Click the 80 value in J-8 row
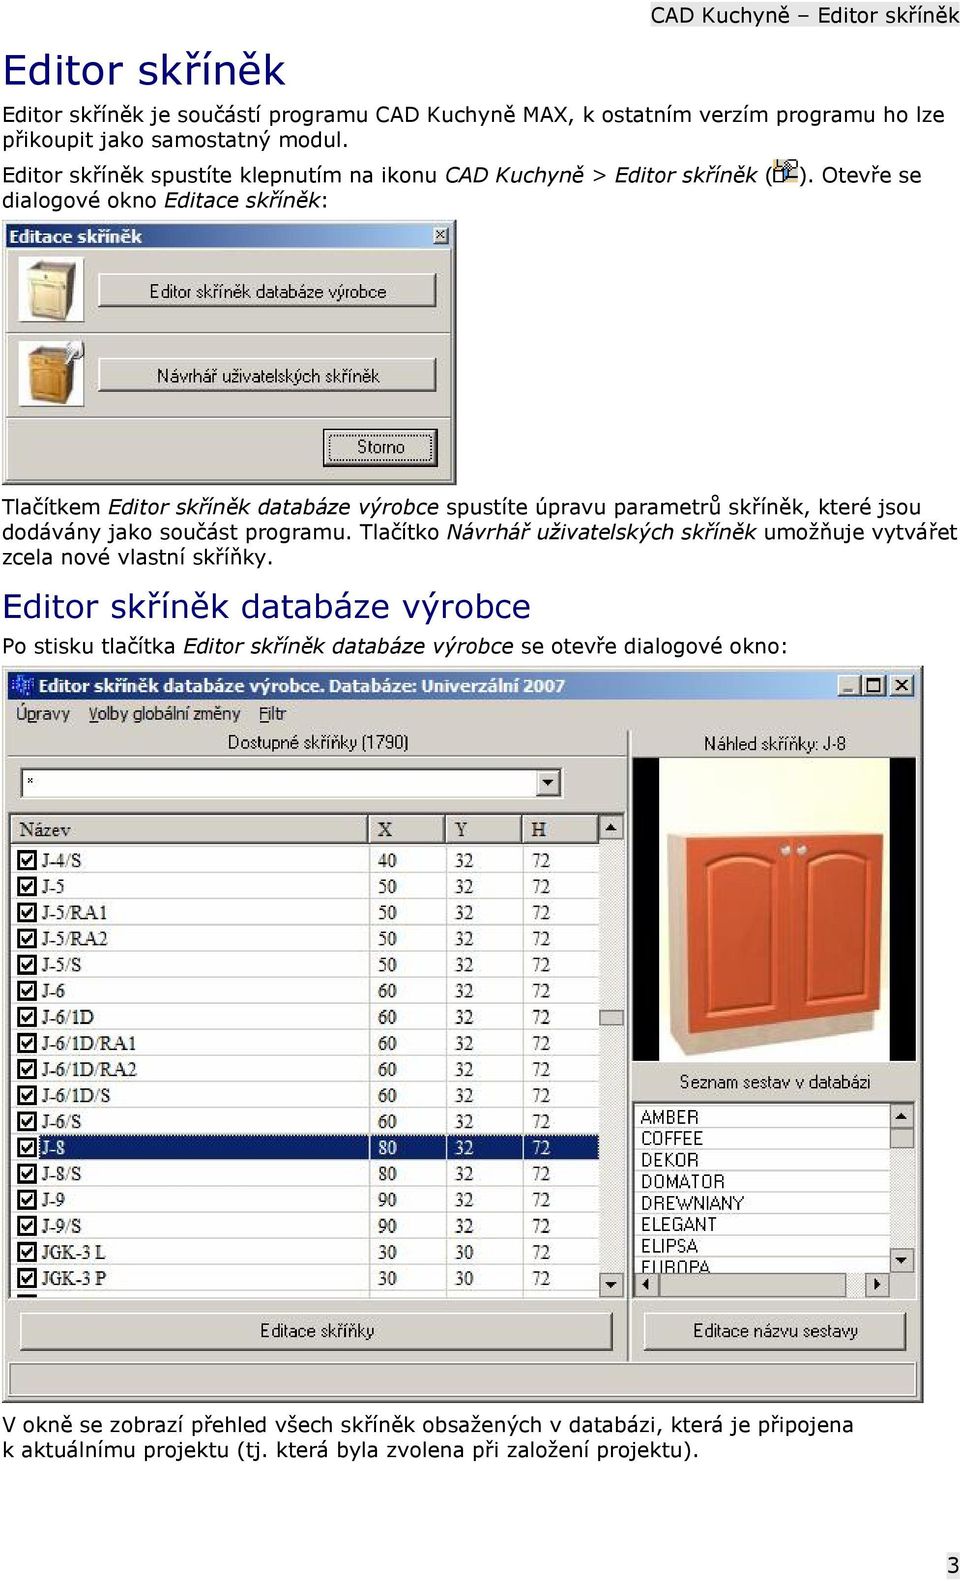The height and width of the screenshot is (1581, 960). (x=387, y=1147)
